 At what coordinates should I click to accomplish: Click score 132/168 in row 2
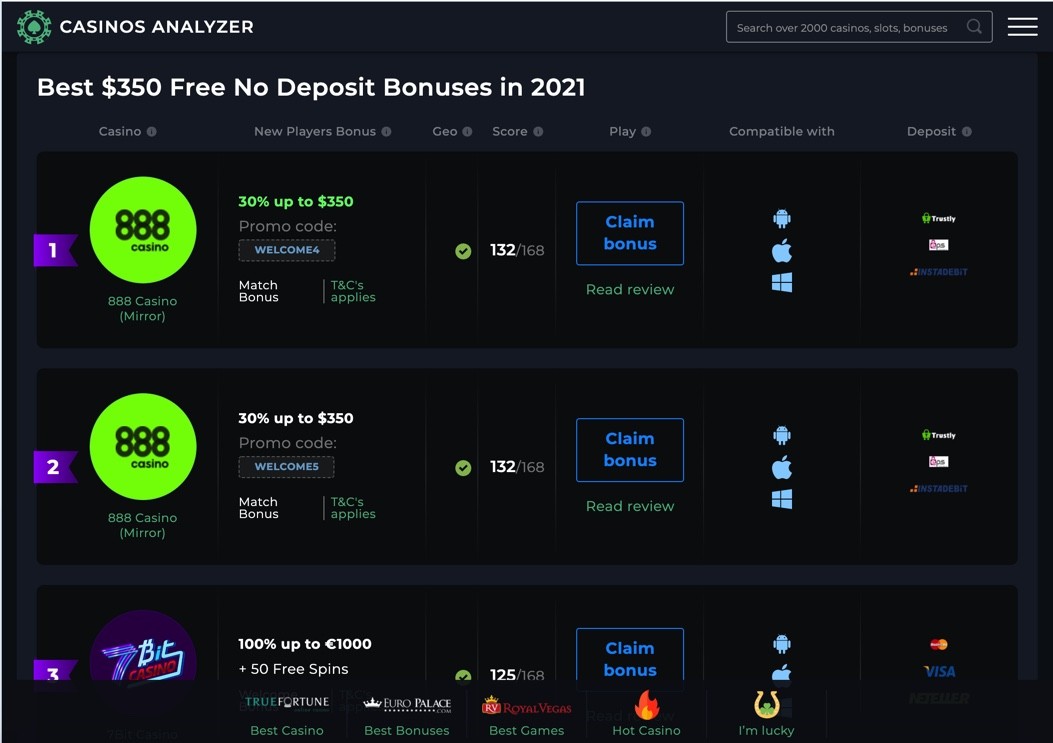(x=517, y=468)
